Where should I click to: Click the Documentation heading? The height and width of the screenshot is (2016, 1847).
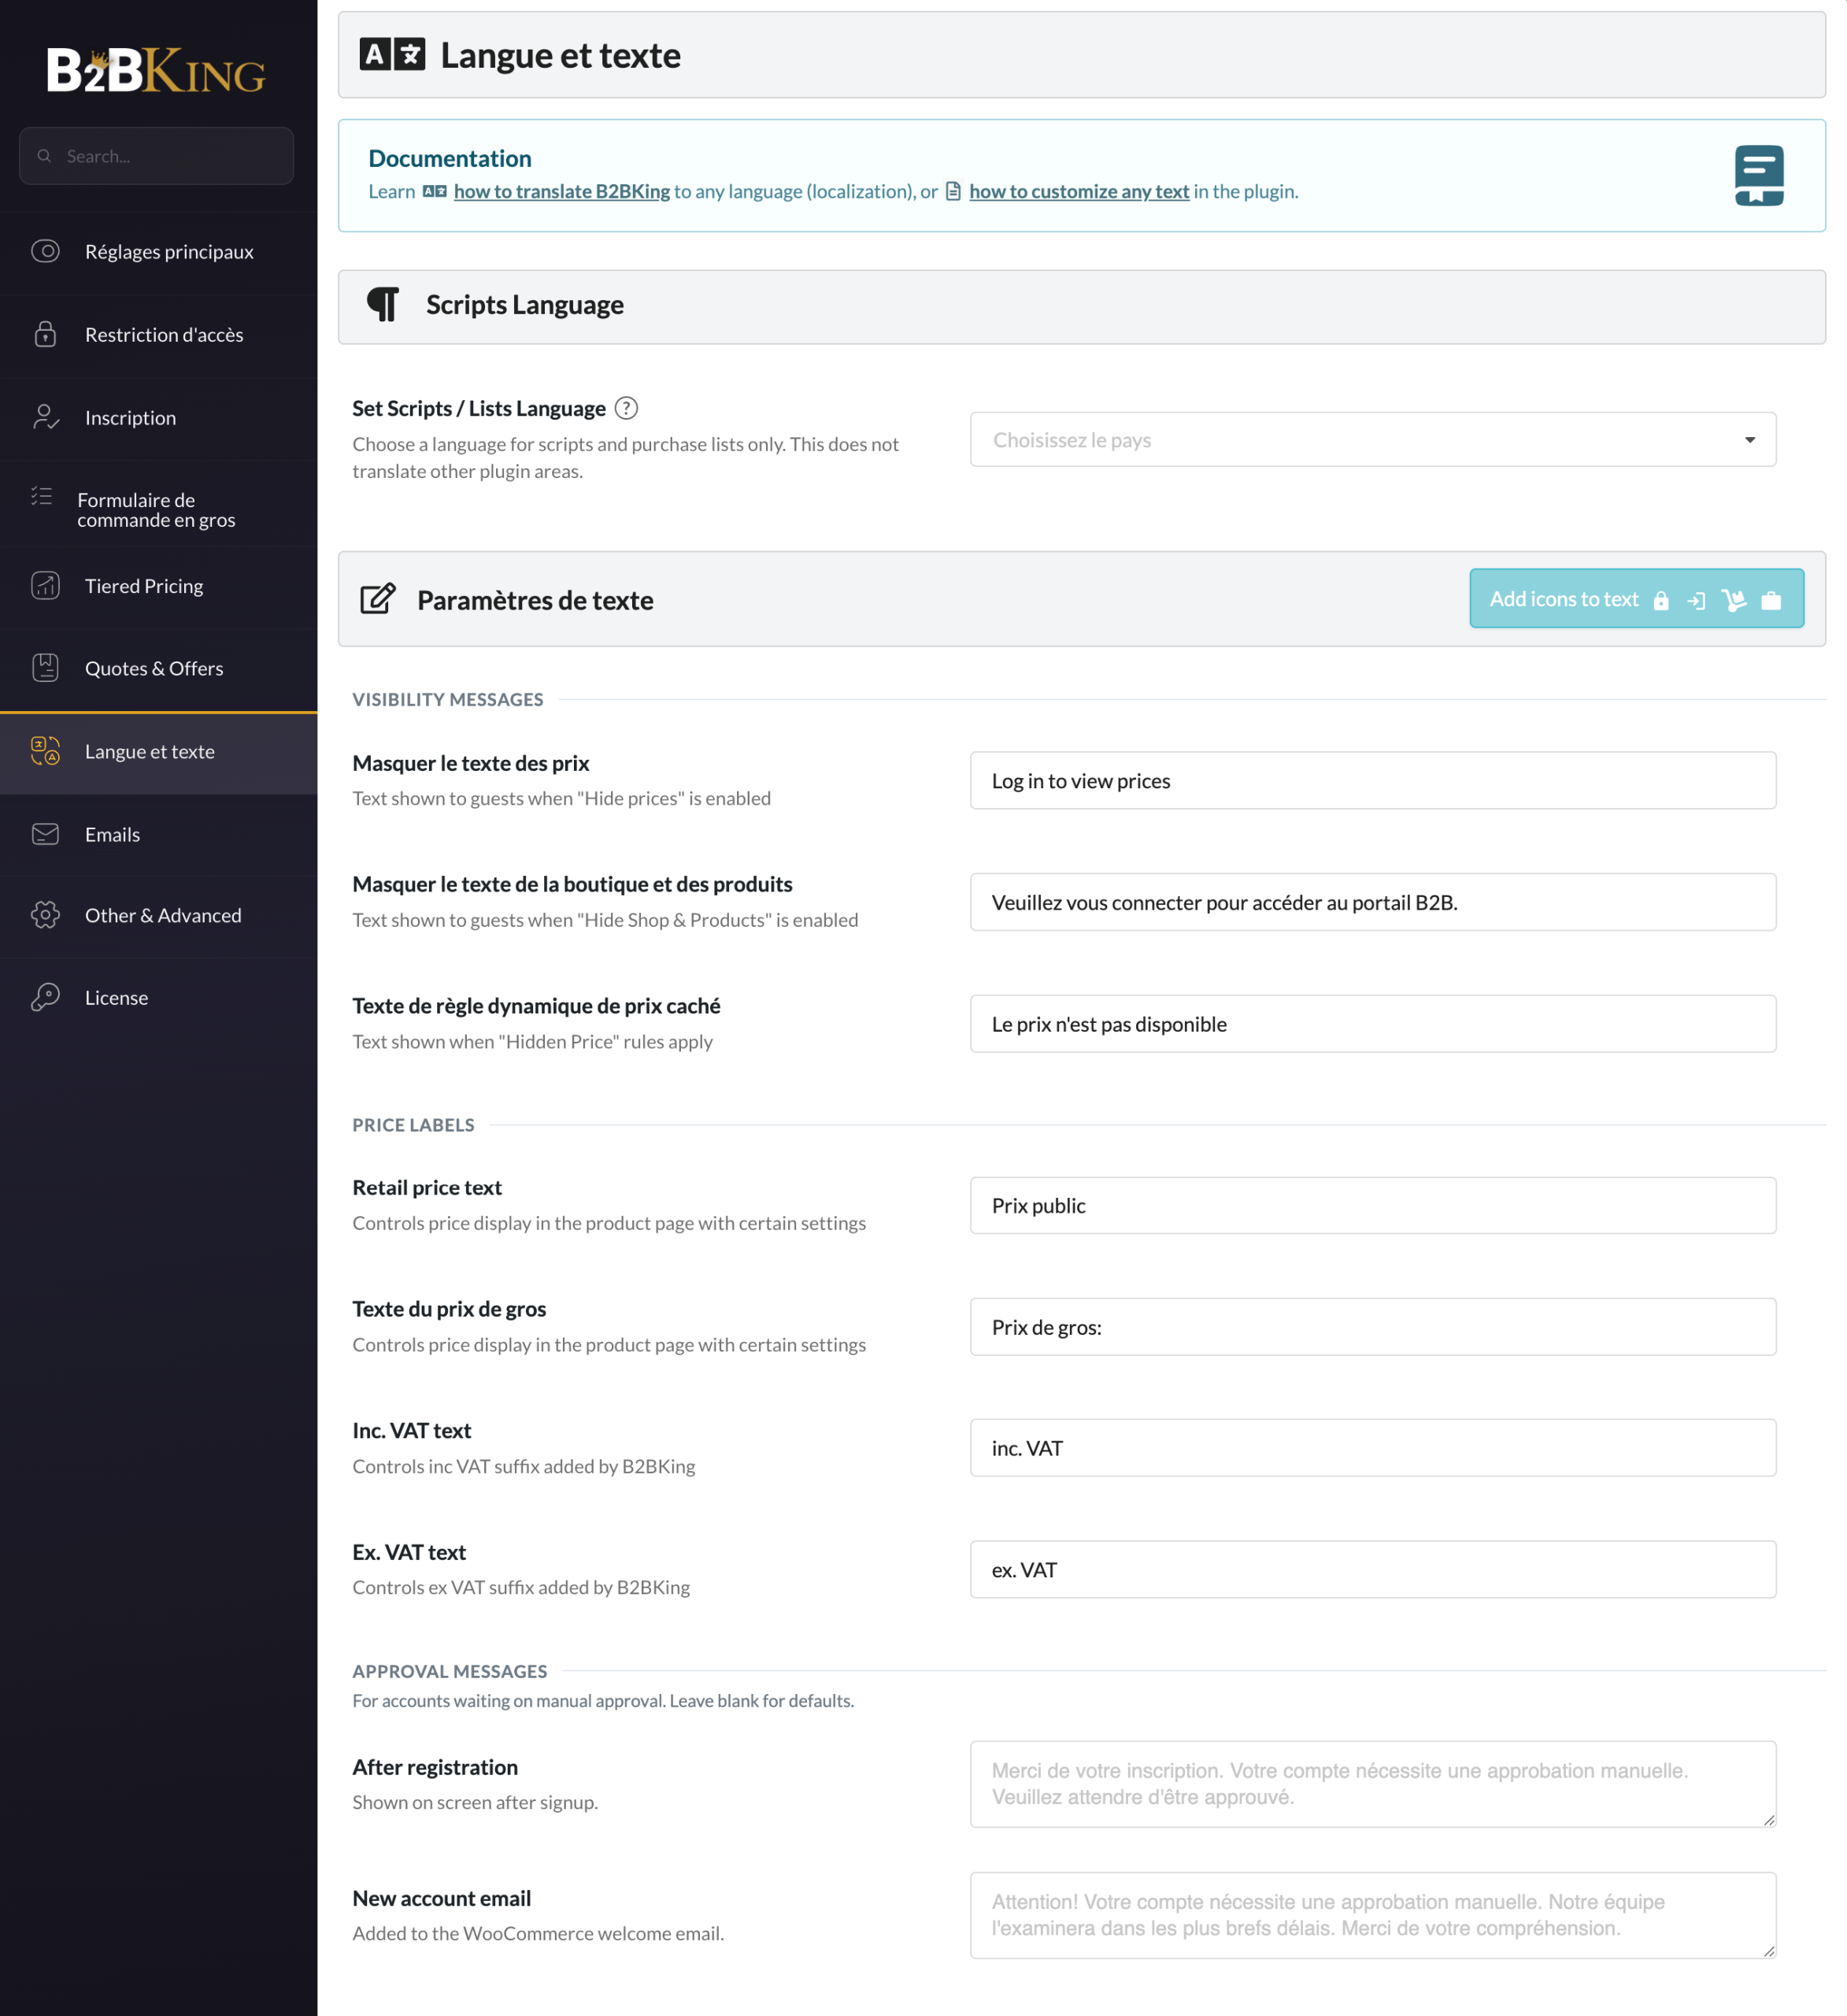click(450, 158)
